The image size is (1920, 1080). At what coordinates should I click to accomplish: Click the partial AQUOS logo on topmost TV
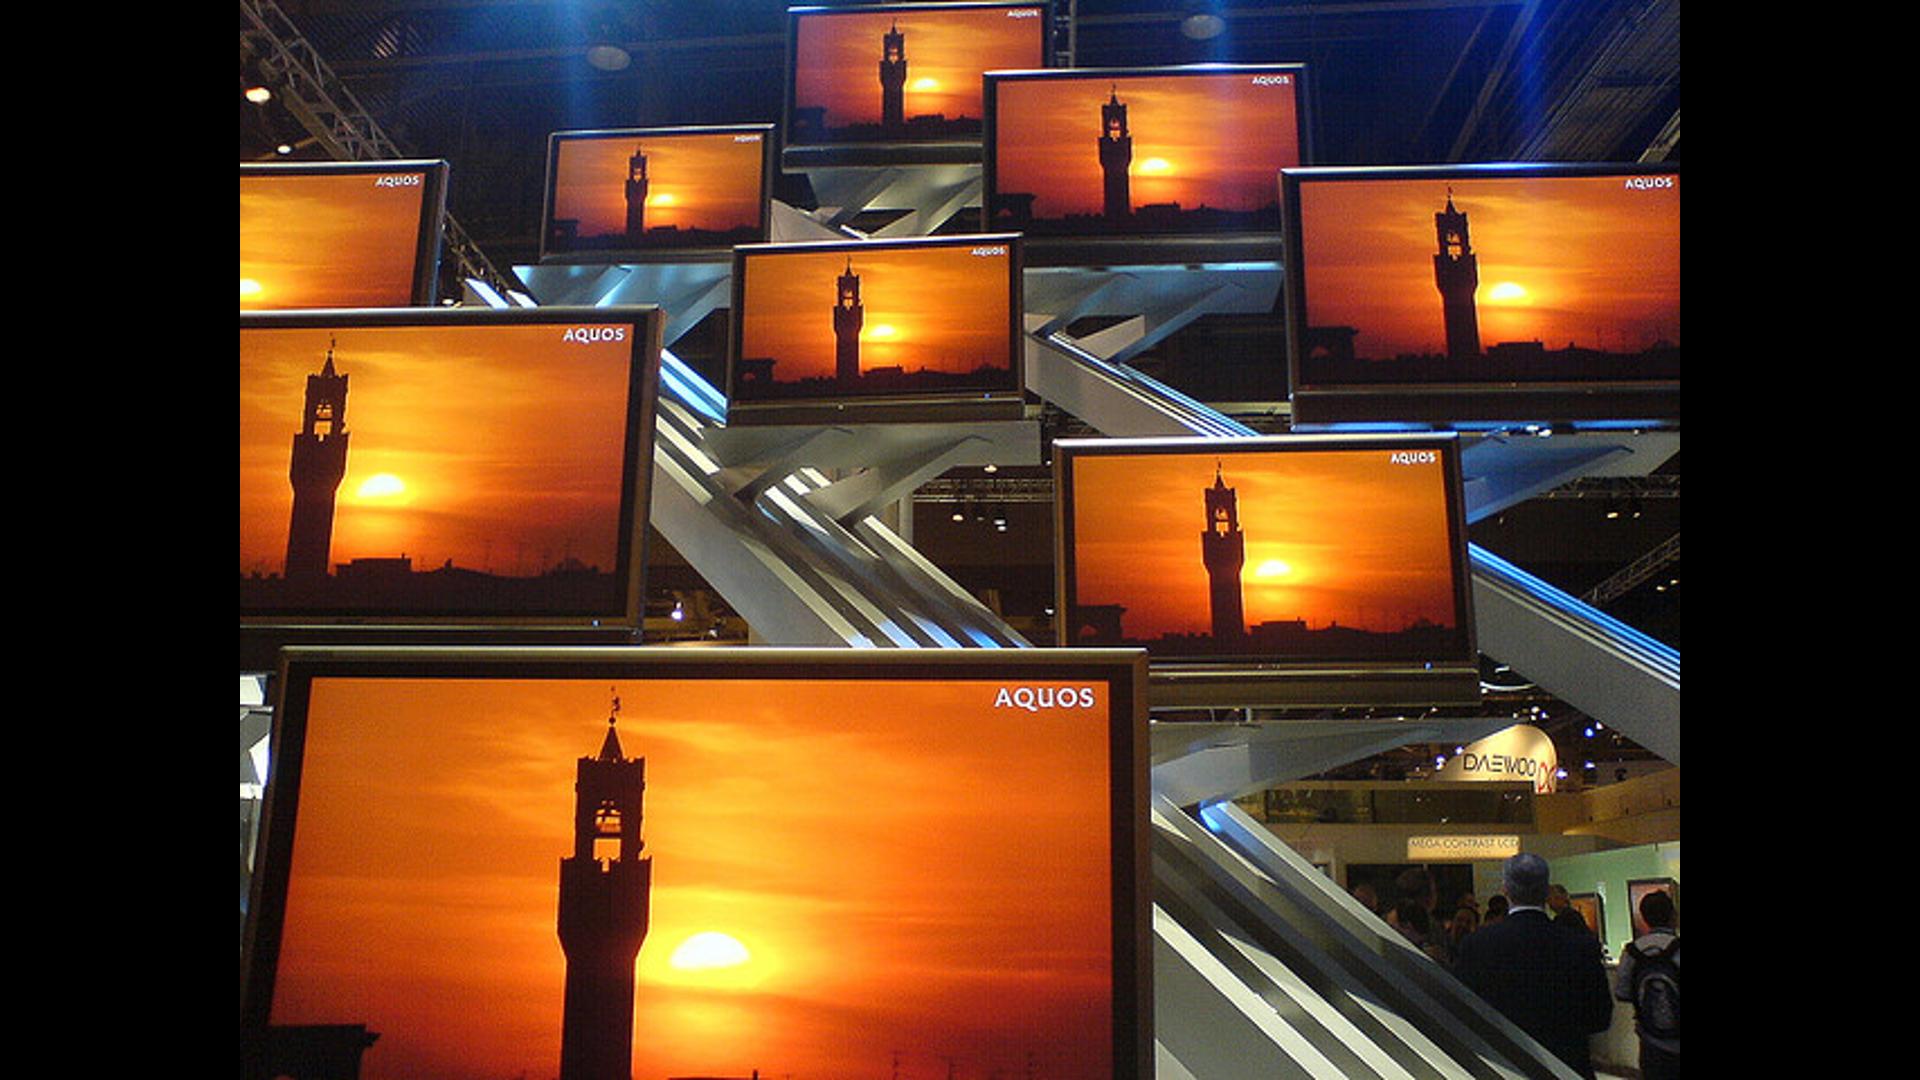[1022, 14]
